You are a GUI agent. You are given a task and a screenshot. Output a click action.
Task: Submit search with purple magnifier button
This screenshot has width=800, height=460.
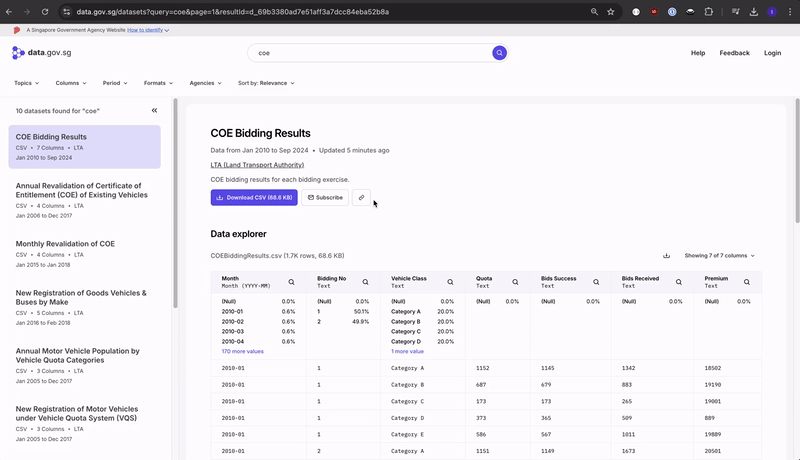(499, 53)
